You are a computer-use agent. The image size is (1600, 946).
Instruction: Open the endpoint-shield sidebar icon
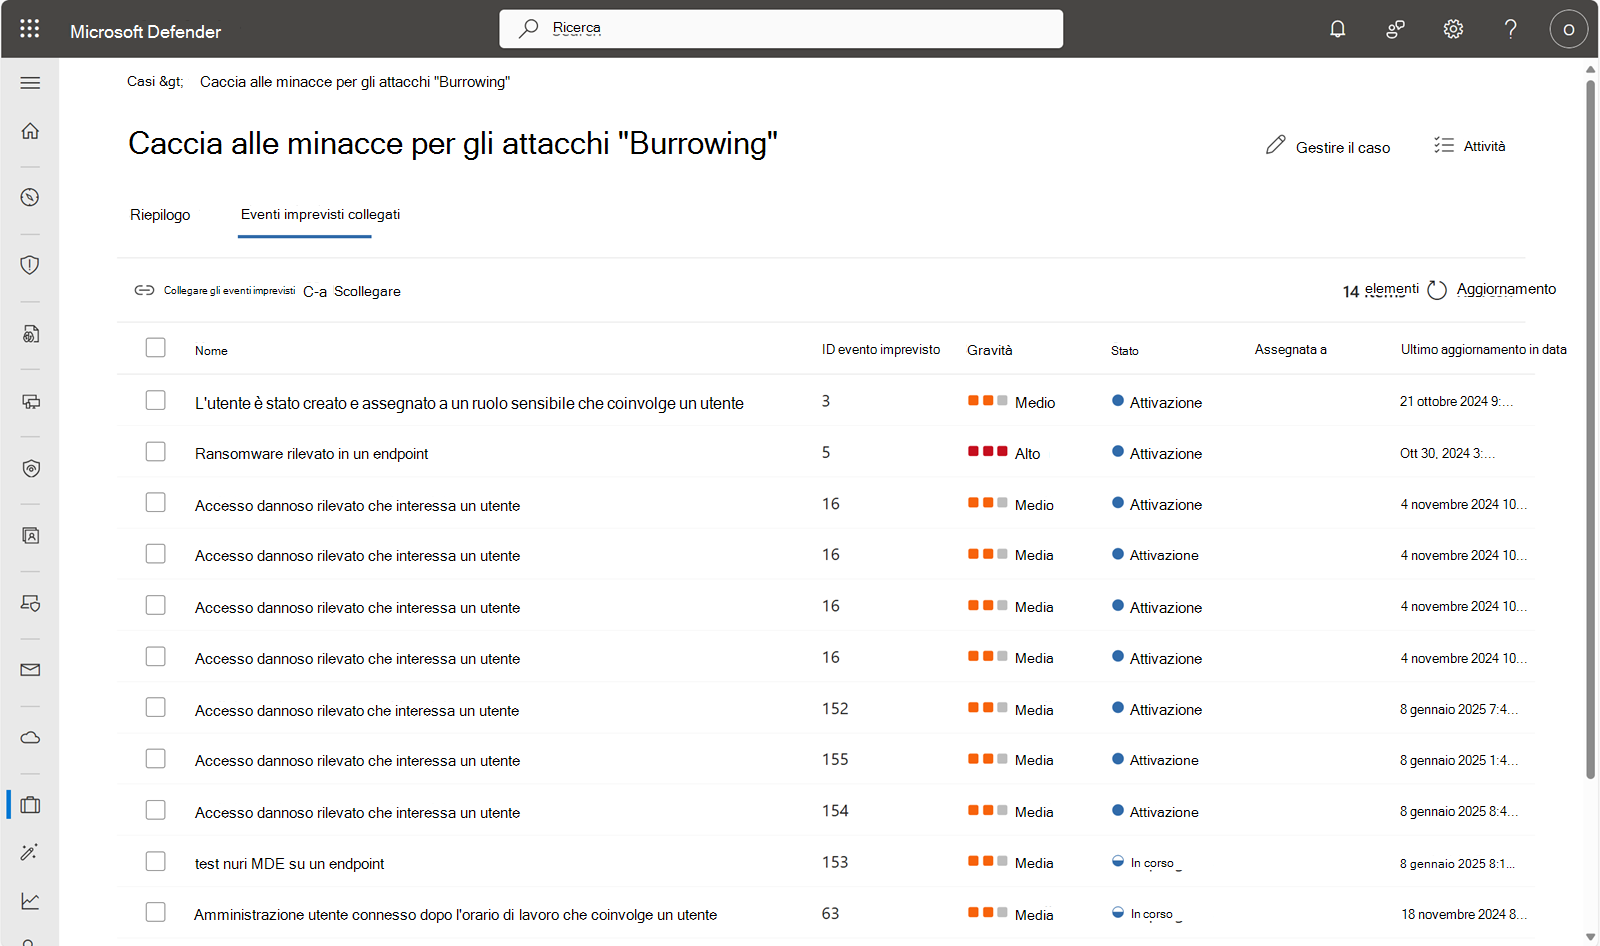30,604
